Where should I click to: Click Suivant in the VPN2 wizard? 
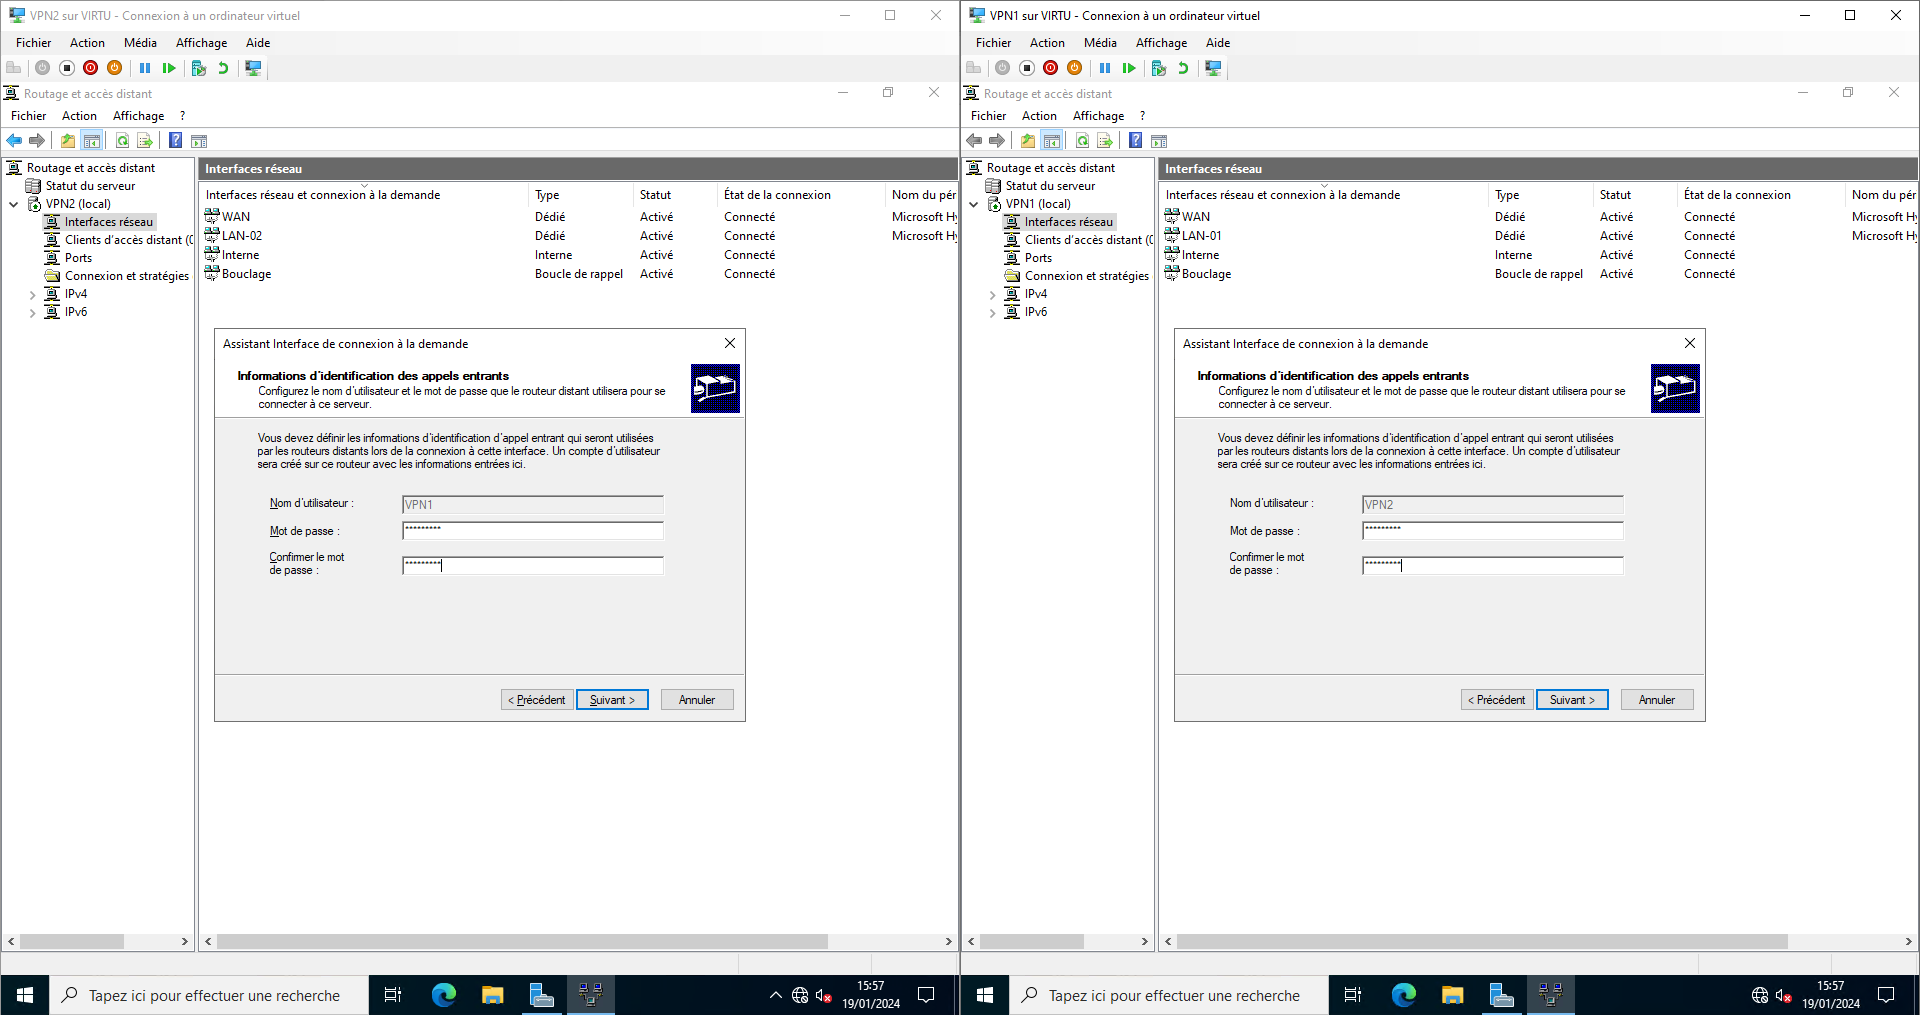[x=612, y=700]
